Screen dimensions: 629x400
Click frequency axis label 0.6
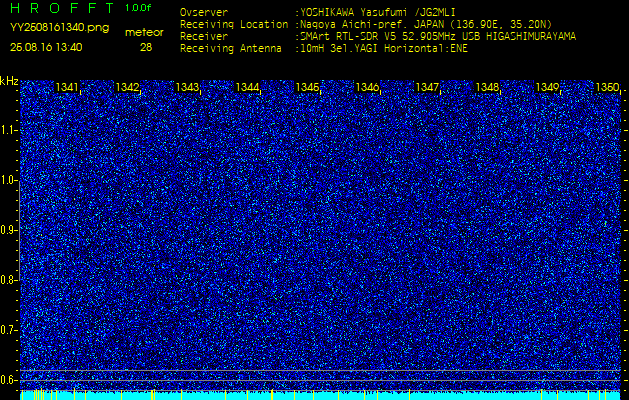(x=8, y=380)
